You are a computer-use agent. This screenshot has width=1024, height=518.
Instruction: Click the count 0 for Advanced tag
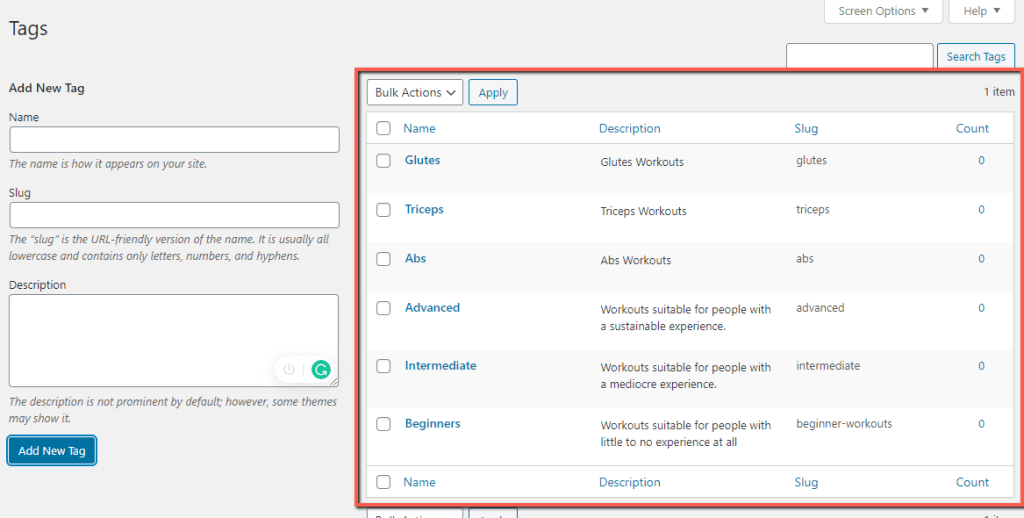981,308
